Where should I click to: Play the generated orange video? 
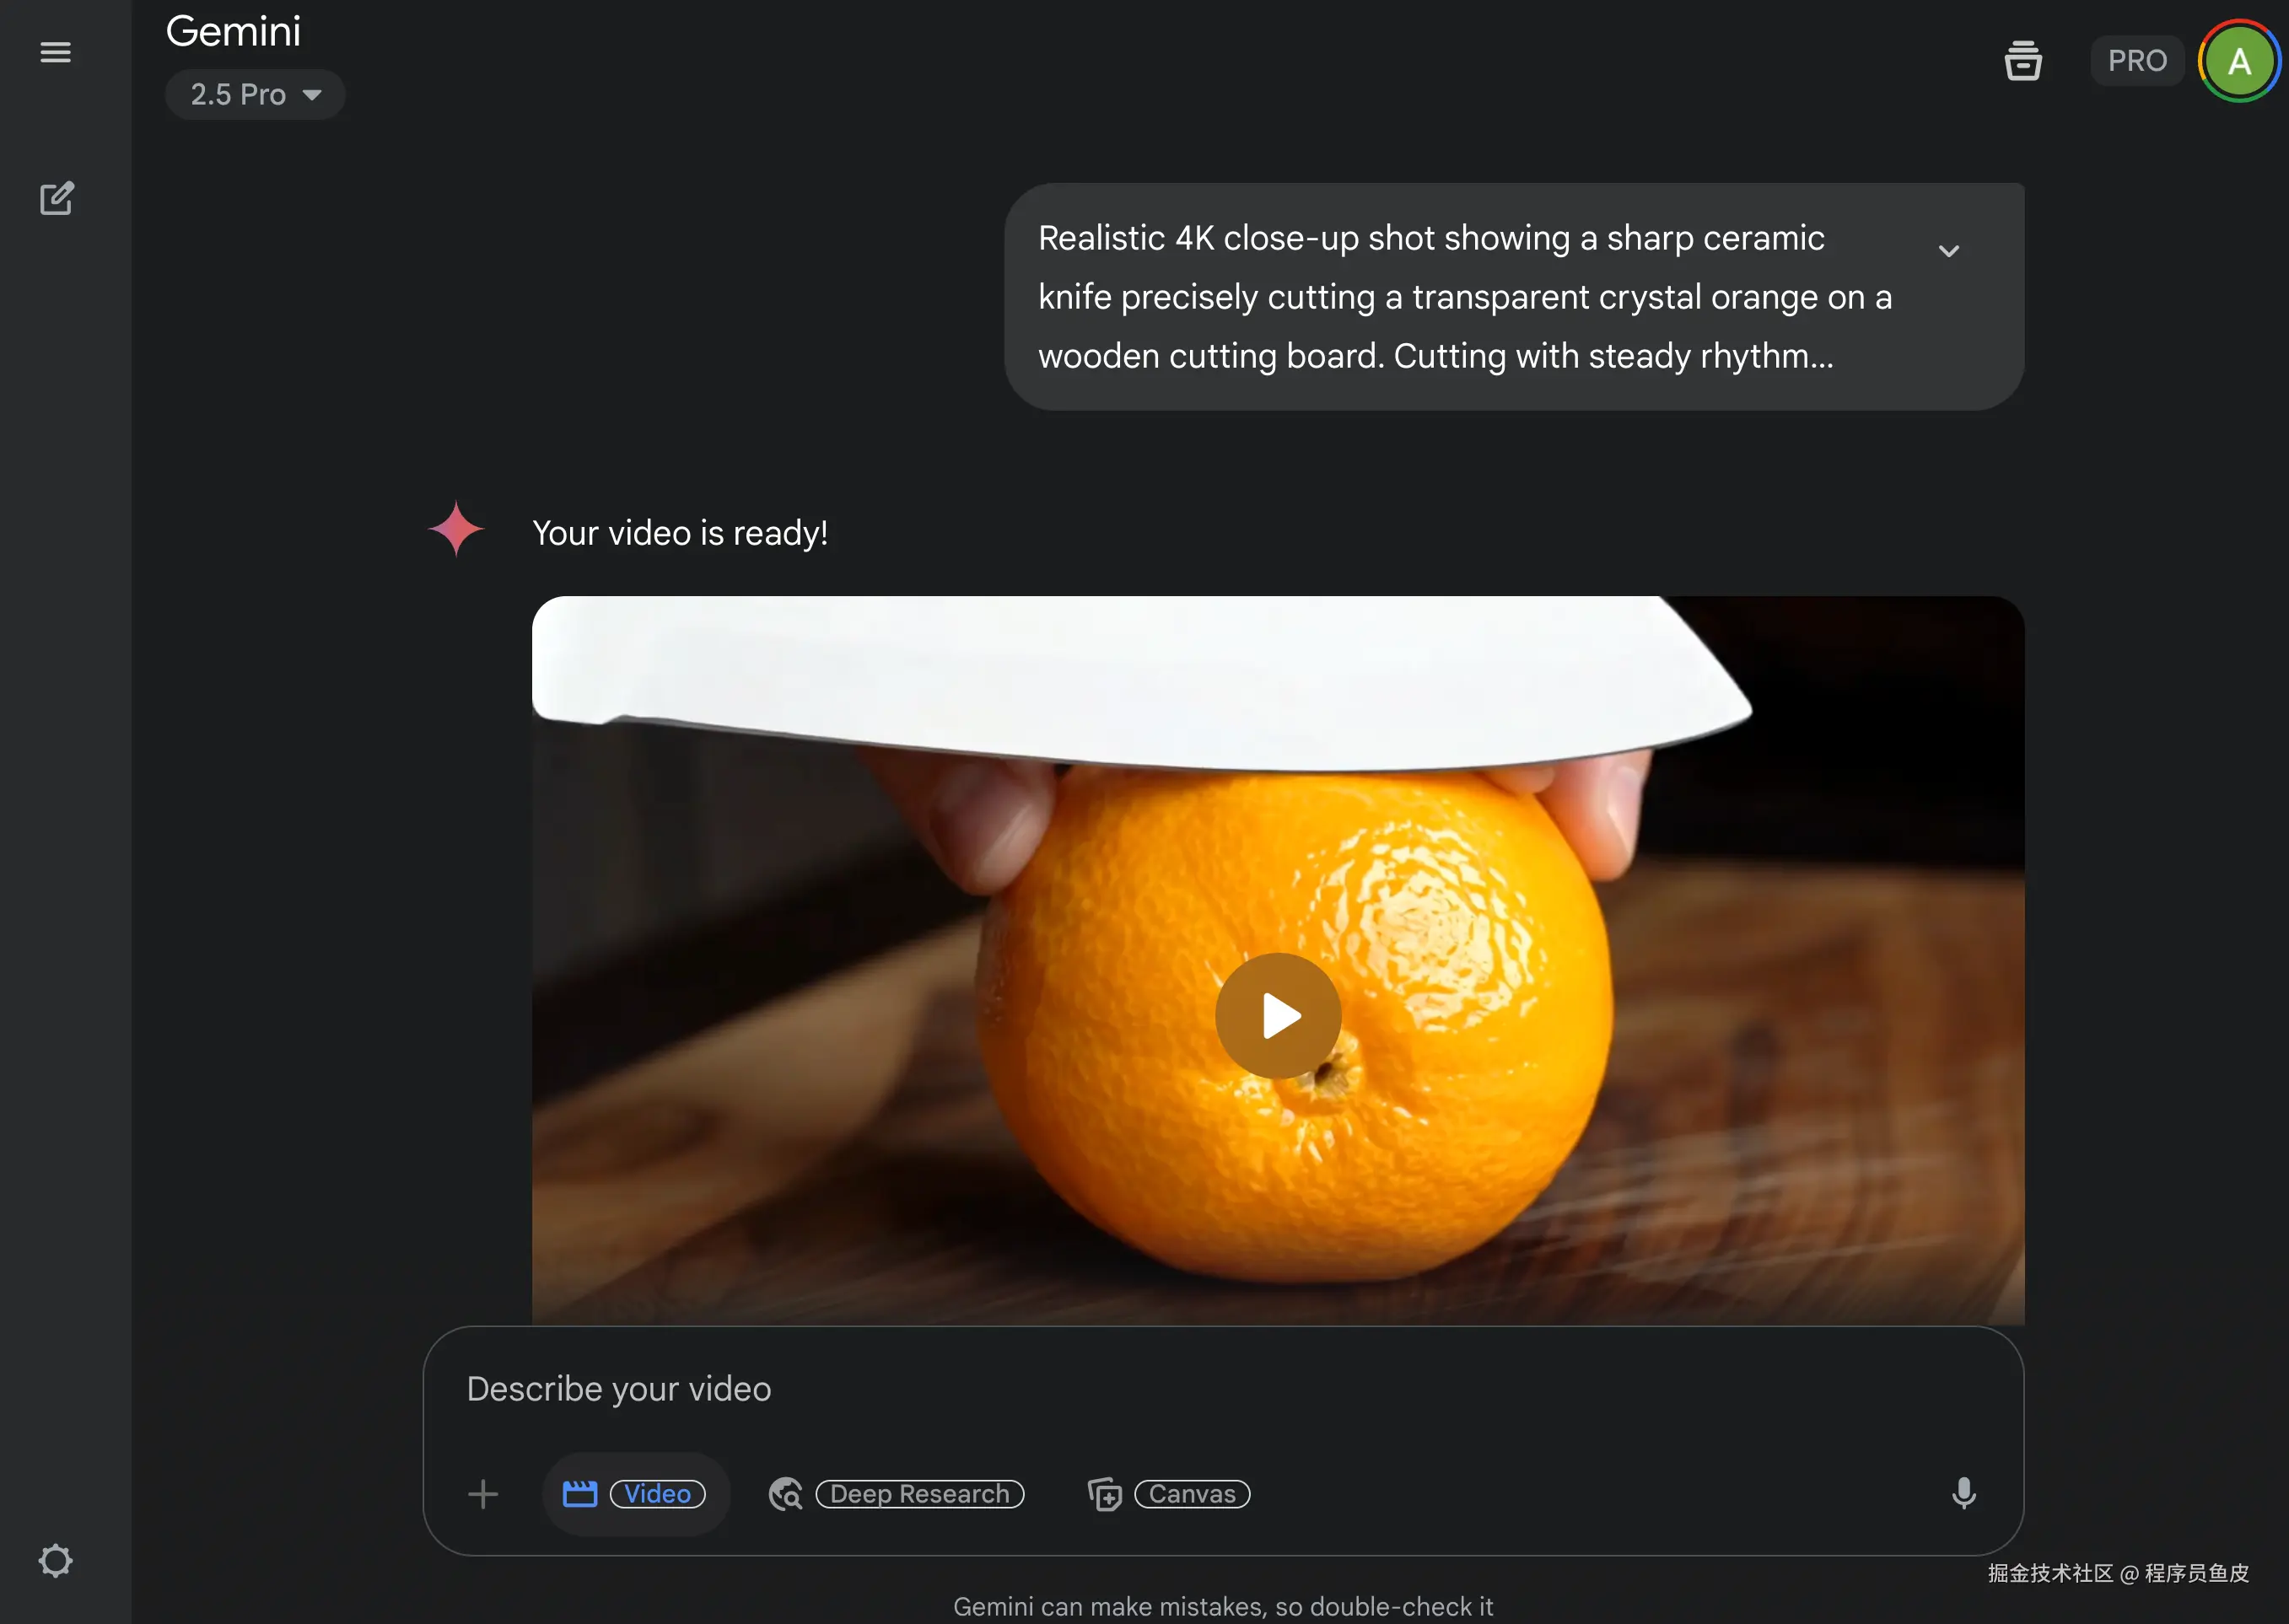1277,1015
